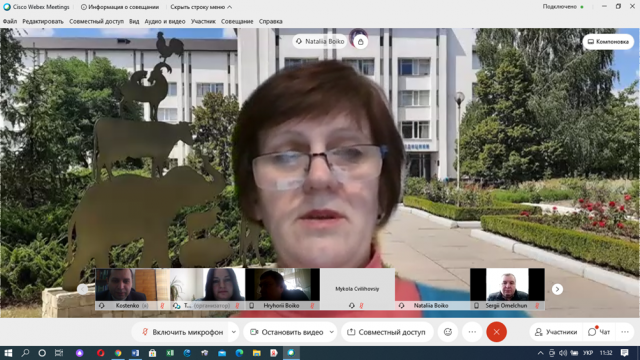Click the Nataliia Boiko name bar in the strip

pyautogui.click(x=432, y=305)
